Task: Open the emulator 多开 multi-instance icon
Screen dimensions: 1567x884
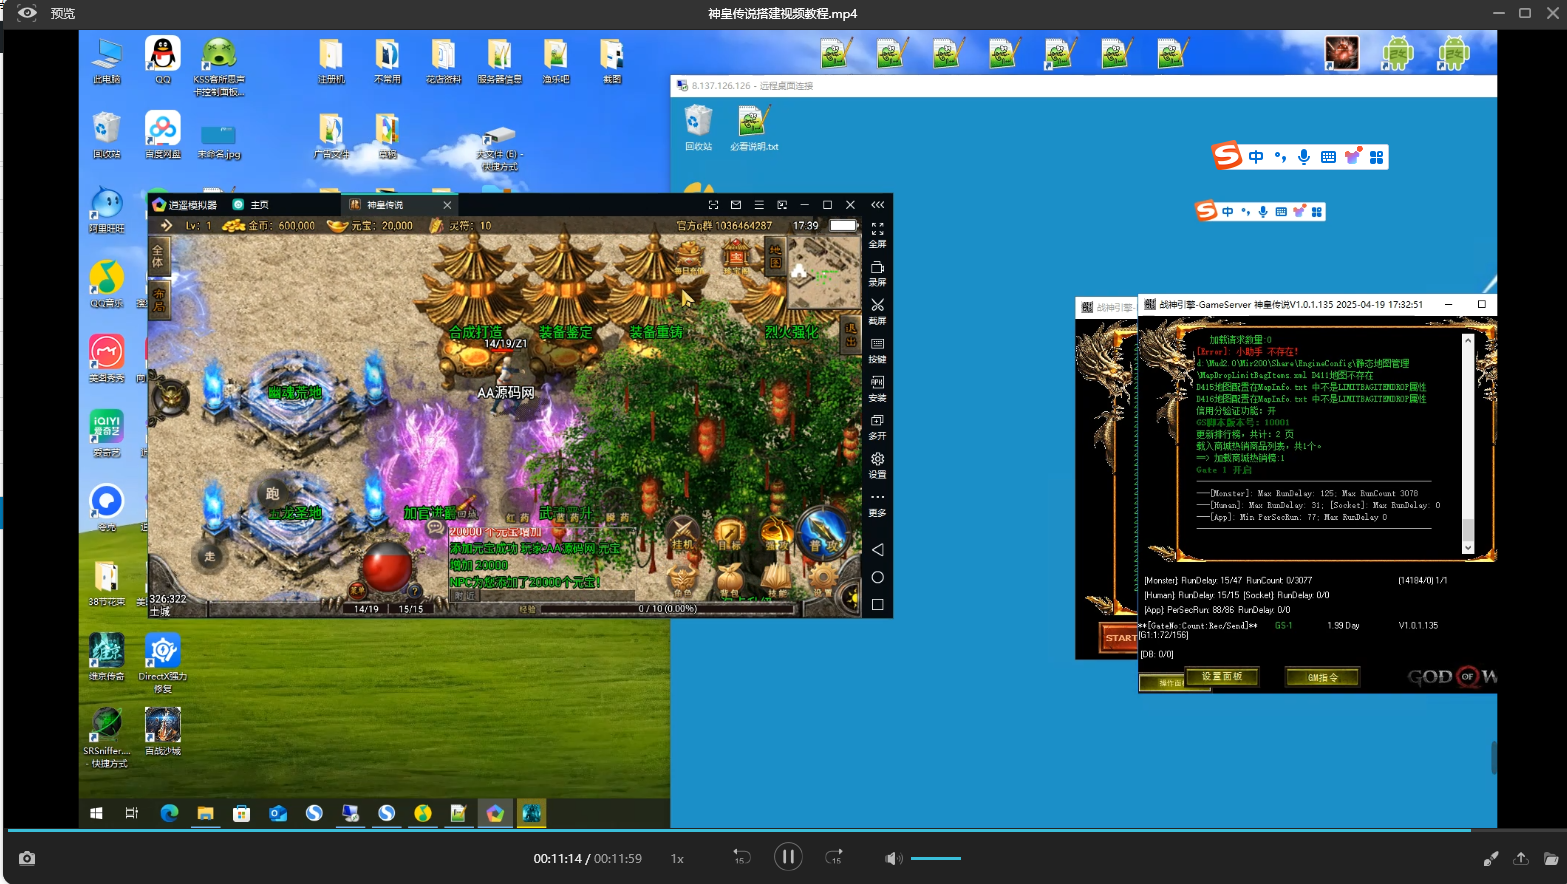Action: (877, 427)
